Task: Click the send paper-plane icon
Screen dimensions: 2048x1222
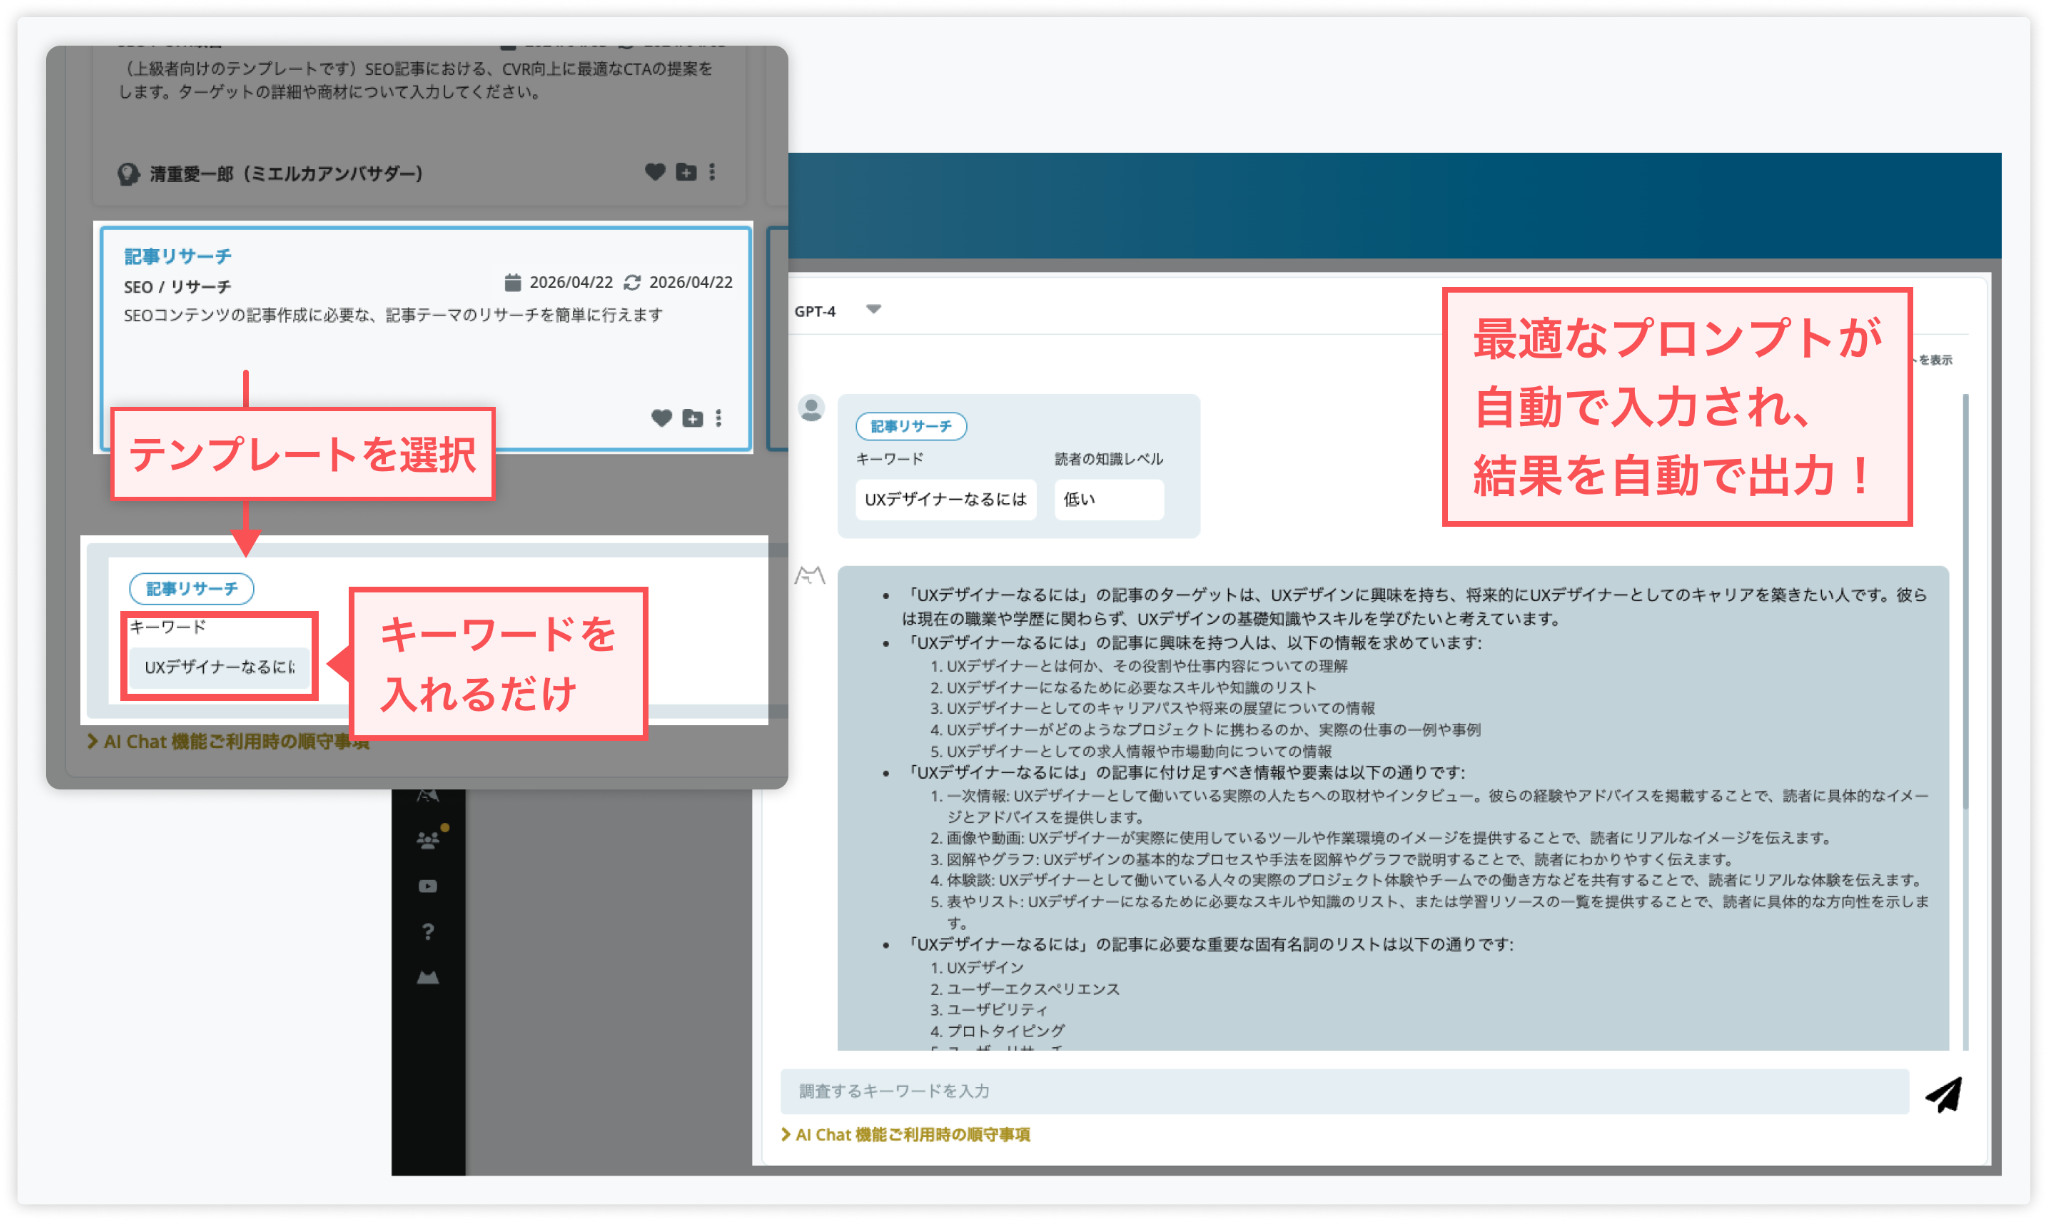Action: tap(1944, 1094)
